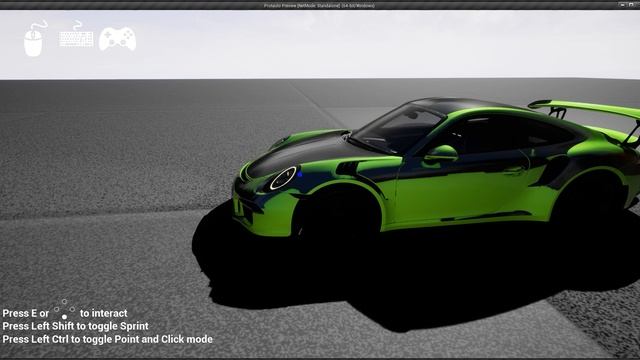Click the gamepad controller icon
This screenshot has height=360, width=640.
coord(118,39)
